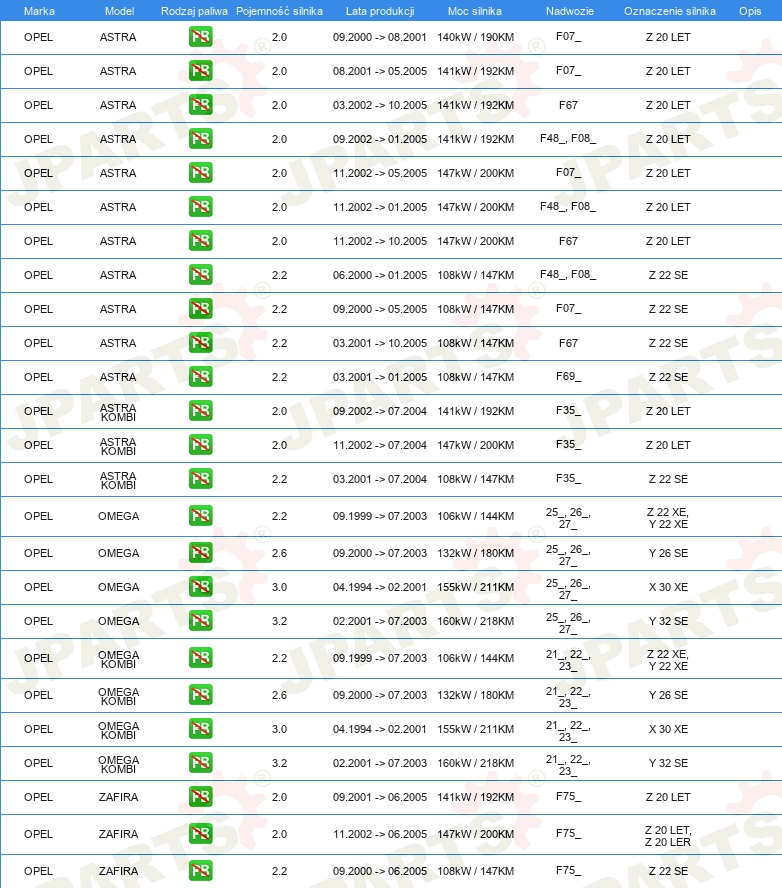Click the Nadwozie column header
The height and width of the screenshot is (888, 782).
tap(570, 11)
